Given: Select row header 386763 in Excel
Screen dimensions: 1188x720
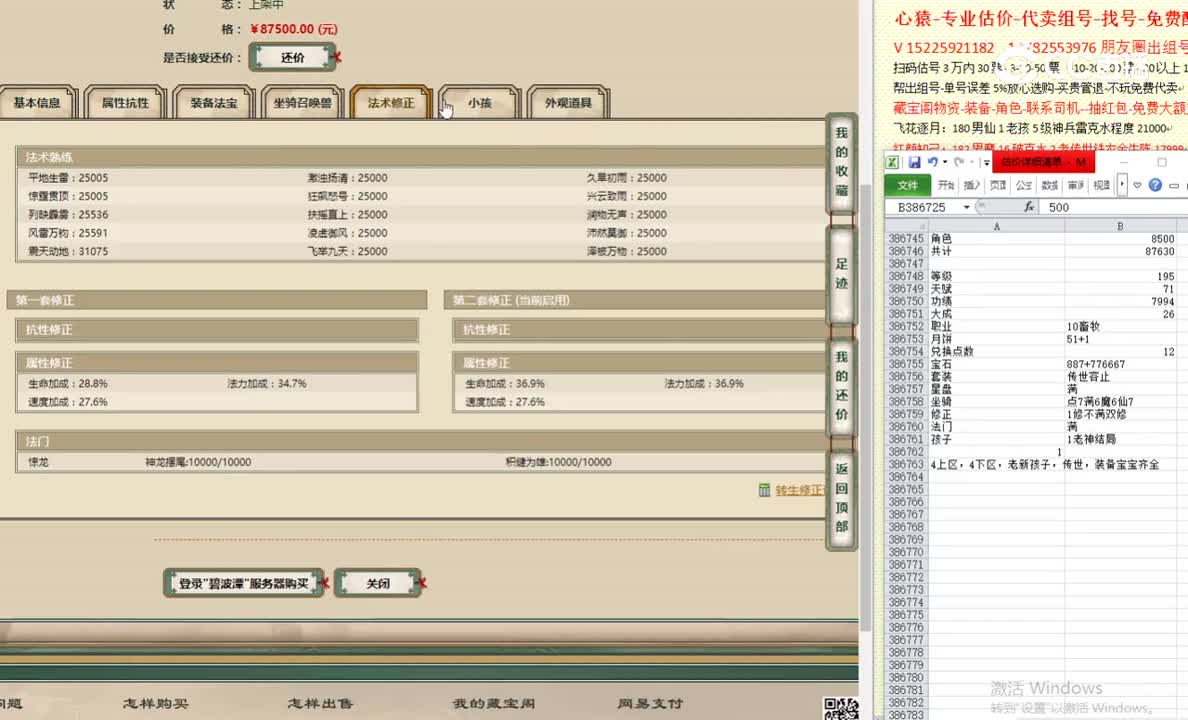Looking at the screenshot, I should (x=906, y=464).
